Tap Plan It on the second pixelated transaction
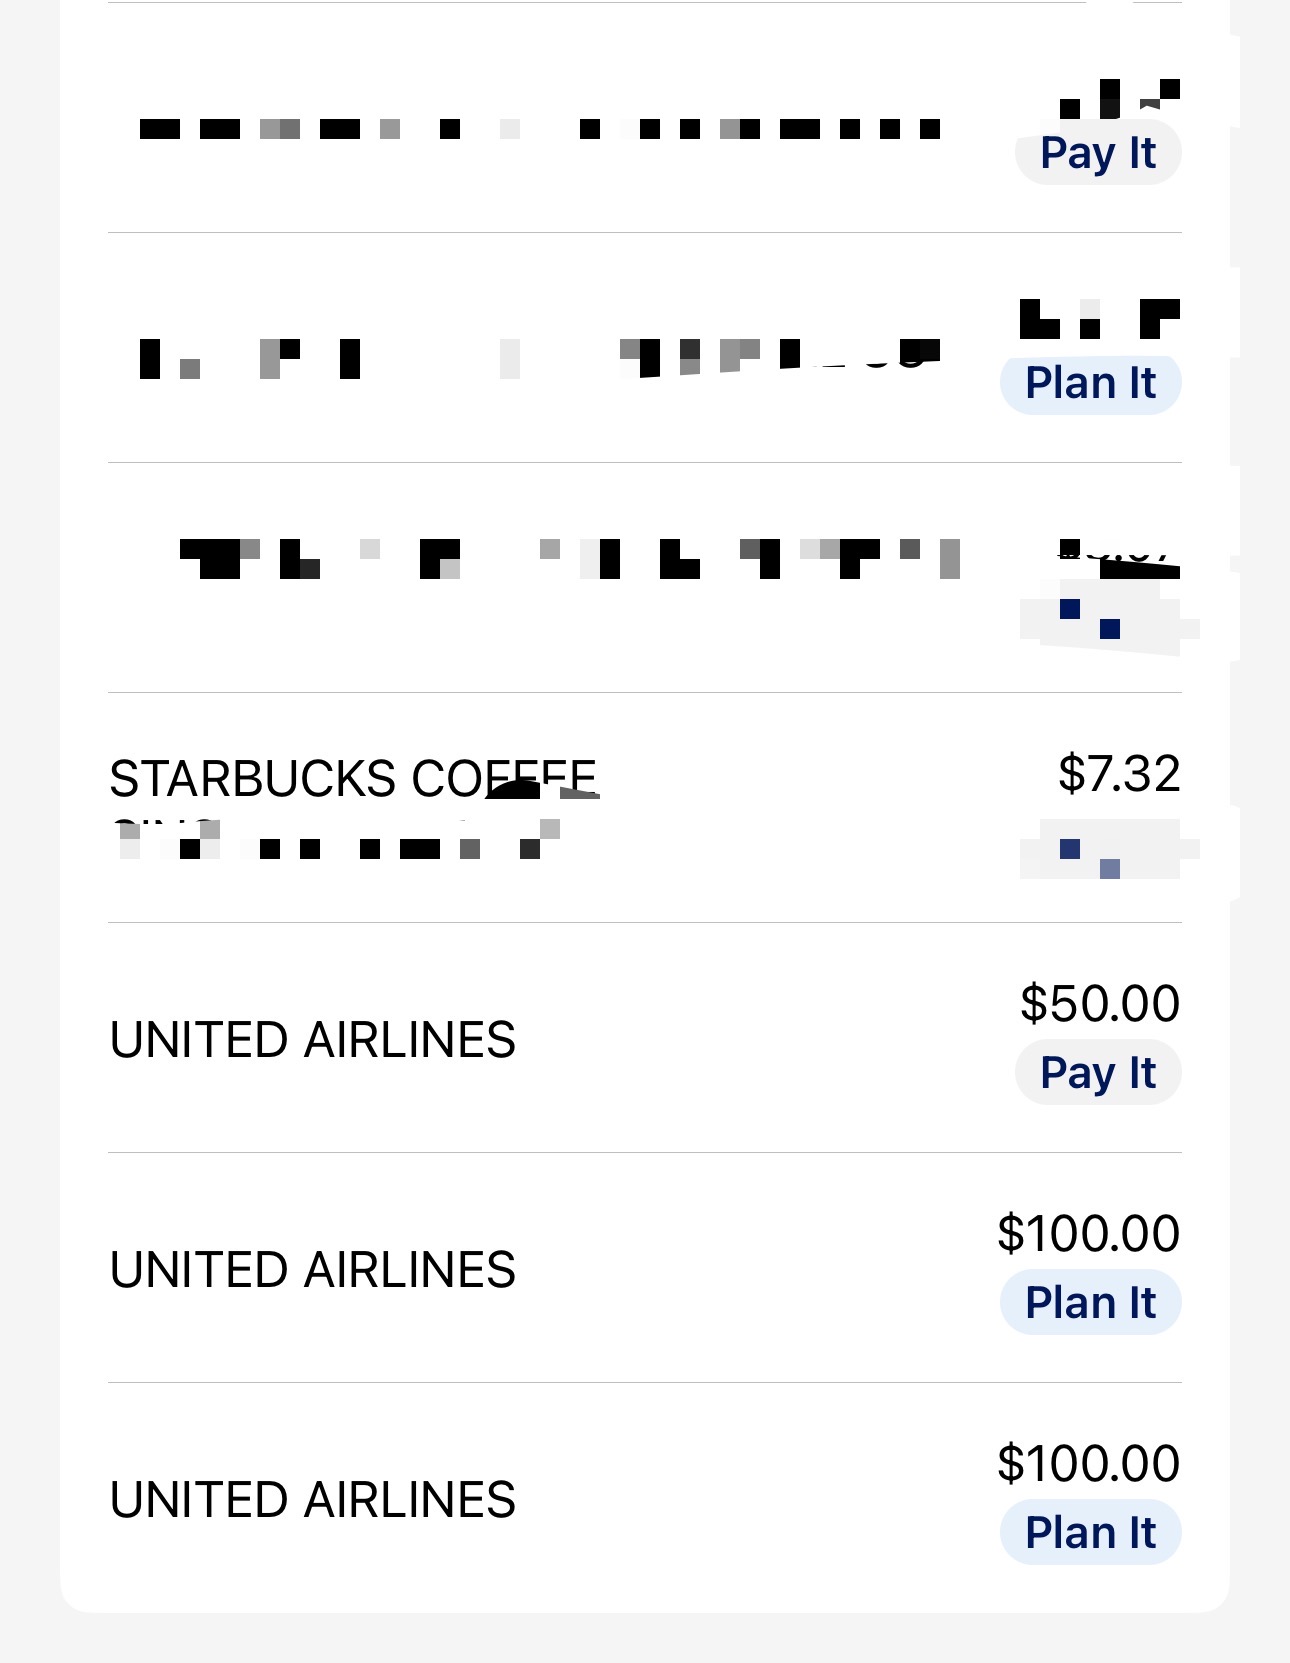Image resolution: width=1290 pixels, height=1663 pixels. pyautogui.click(x=1091, y=383)
